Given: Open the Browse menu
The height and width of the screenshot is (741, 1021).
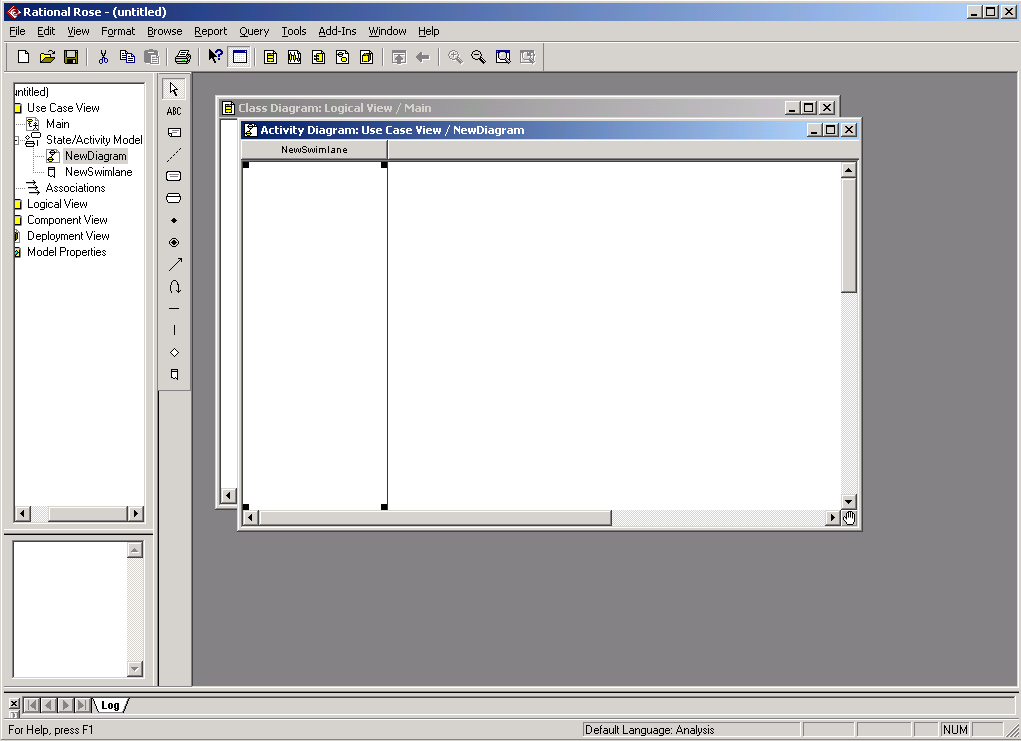Looking at the screenshot, I should [164, 31].
